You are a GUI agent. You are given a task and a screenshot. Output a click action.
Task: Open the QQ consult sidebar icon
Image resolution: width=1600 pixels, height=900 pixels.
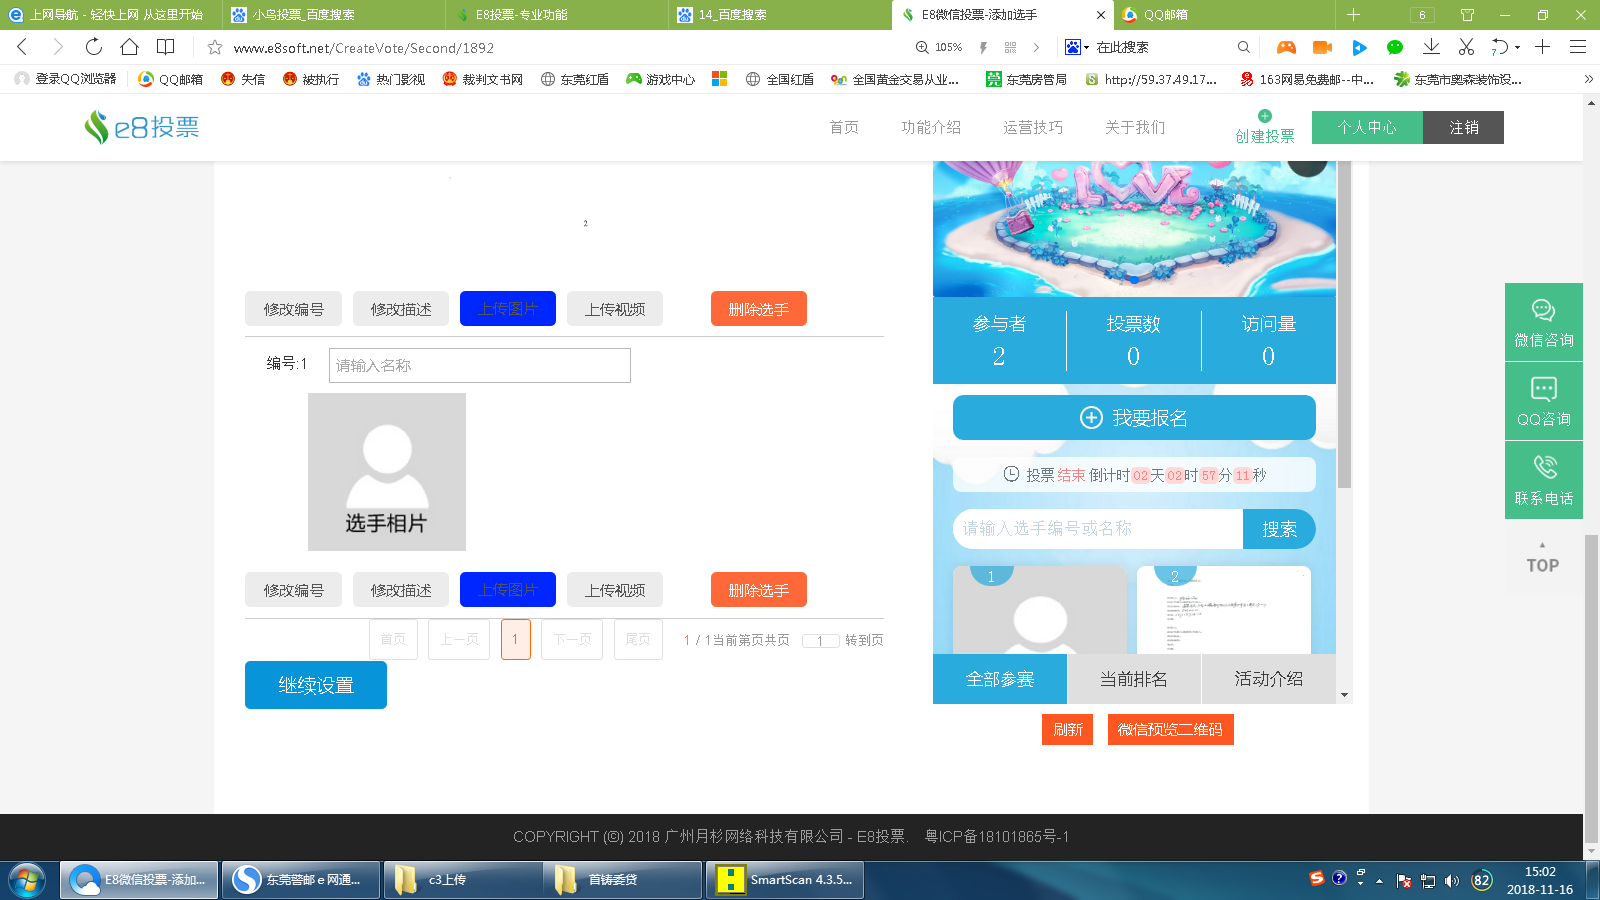pyautogui.click(x=1543, y=389)
